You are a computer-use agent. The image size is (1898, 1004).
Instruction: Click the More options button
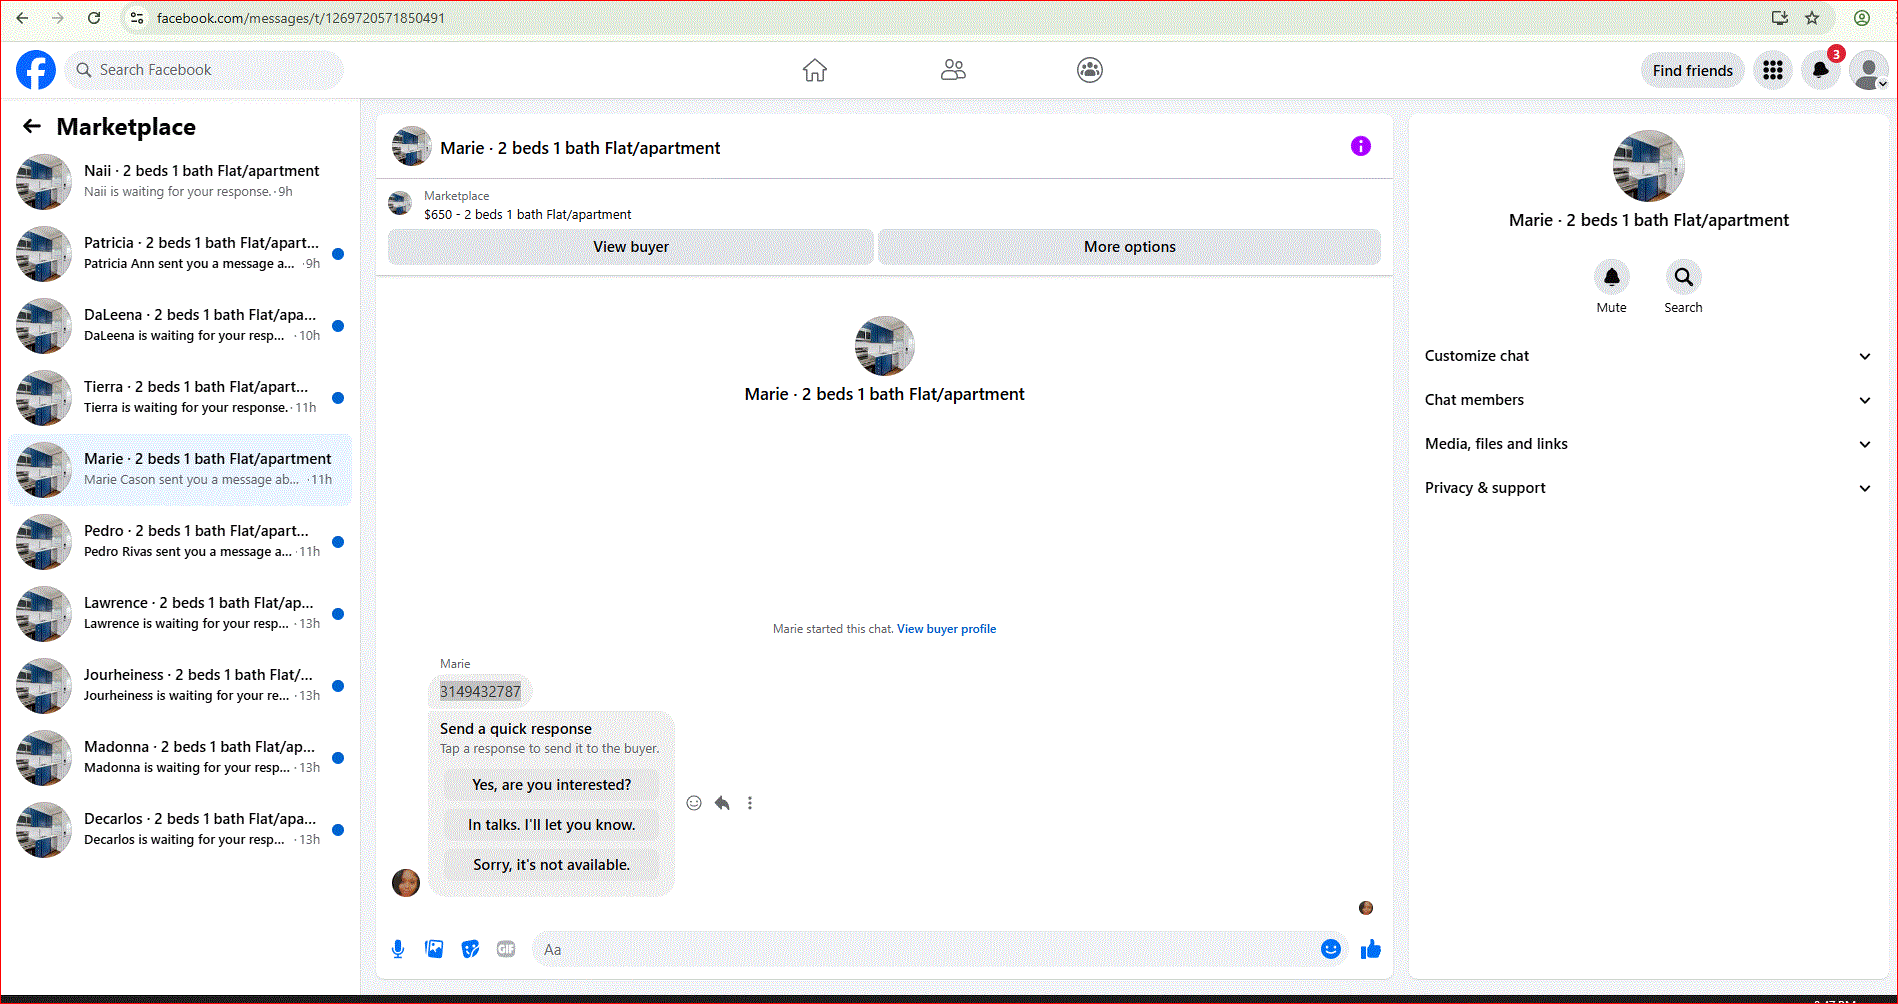tap(1130, 247)
